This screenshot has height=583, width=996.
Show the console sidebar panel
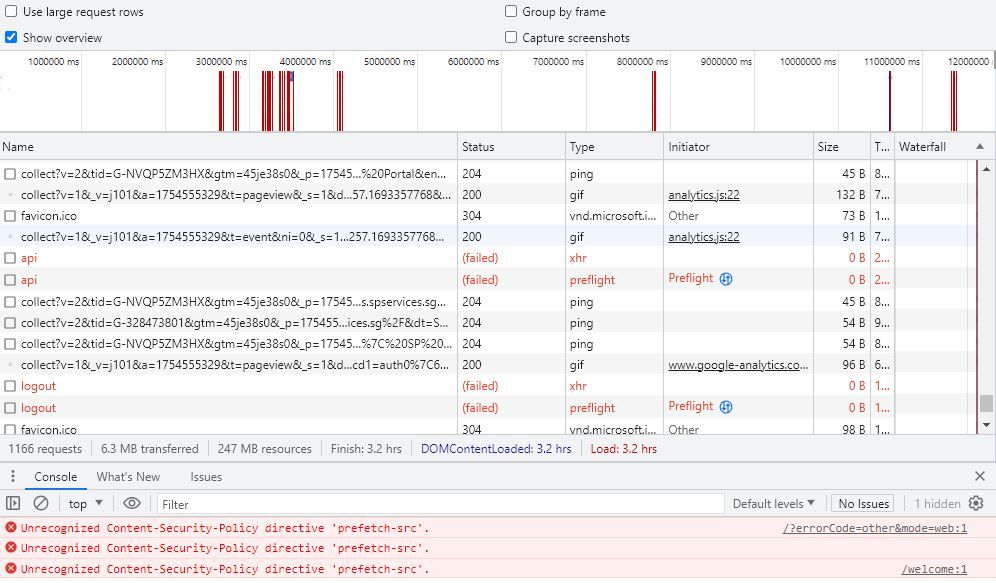[13, 504]
